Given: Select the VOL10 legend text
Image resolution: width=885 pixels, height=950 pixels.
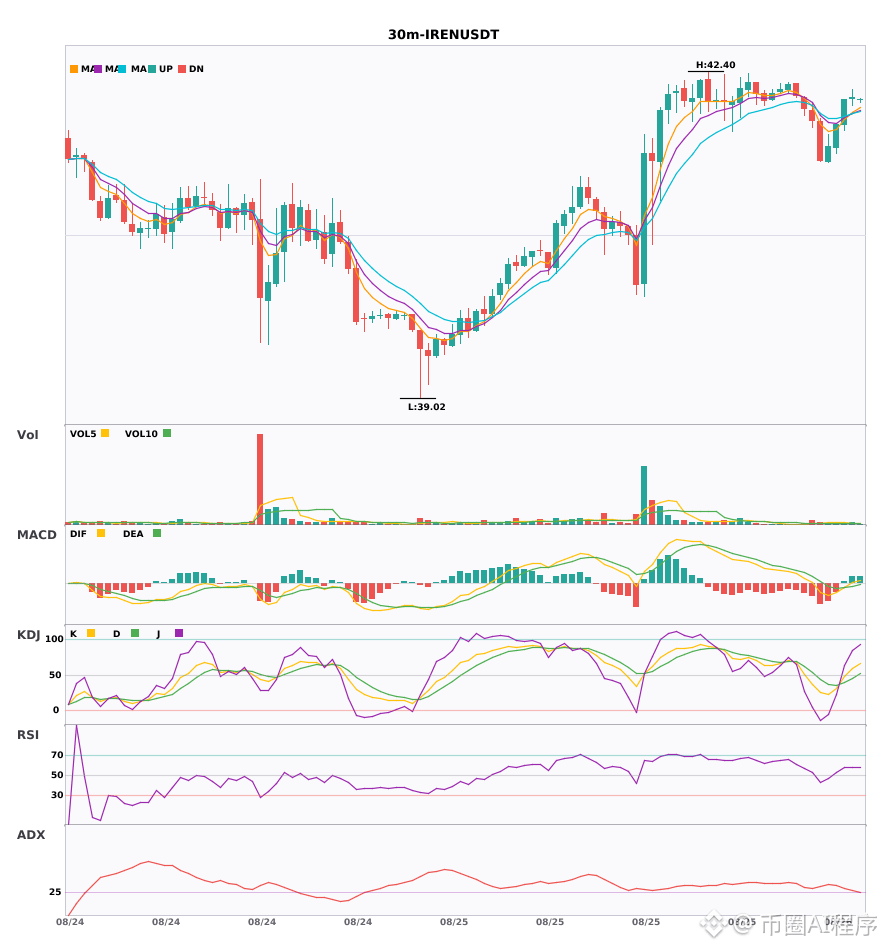Looking at the screenshot, I should [x=141, y=434].
